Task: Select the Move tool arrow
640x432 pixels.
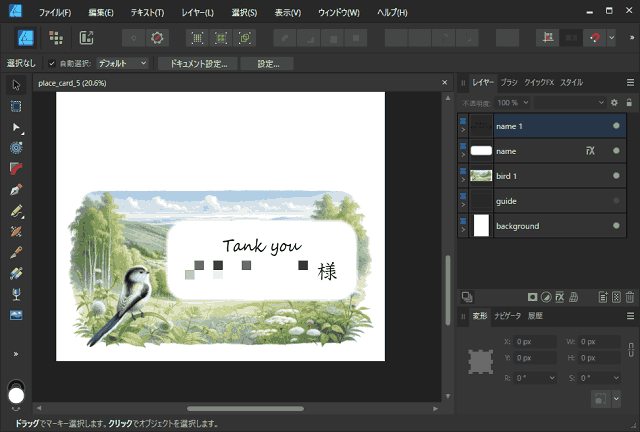Action: [x=16, y=85]
